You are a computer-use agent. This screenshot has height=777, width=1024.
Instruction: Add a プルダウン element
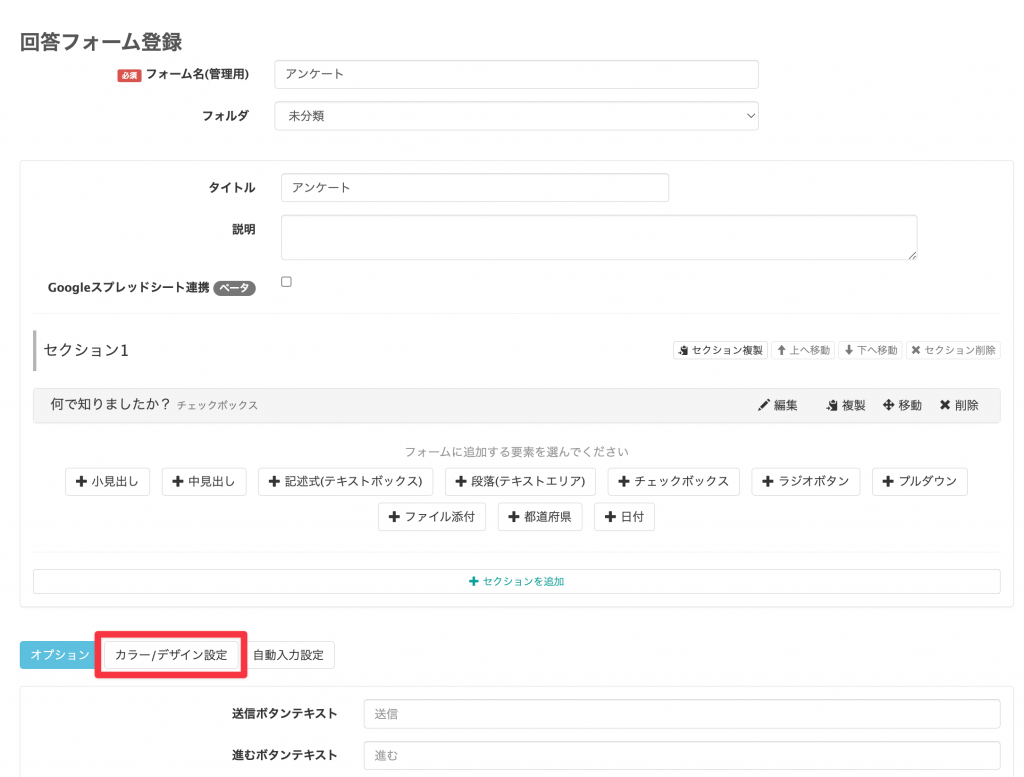[920, 481]
